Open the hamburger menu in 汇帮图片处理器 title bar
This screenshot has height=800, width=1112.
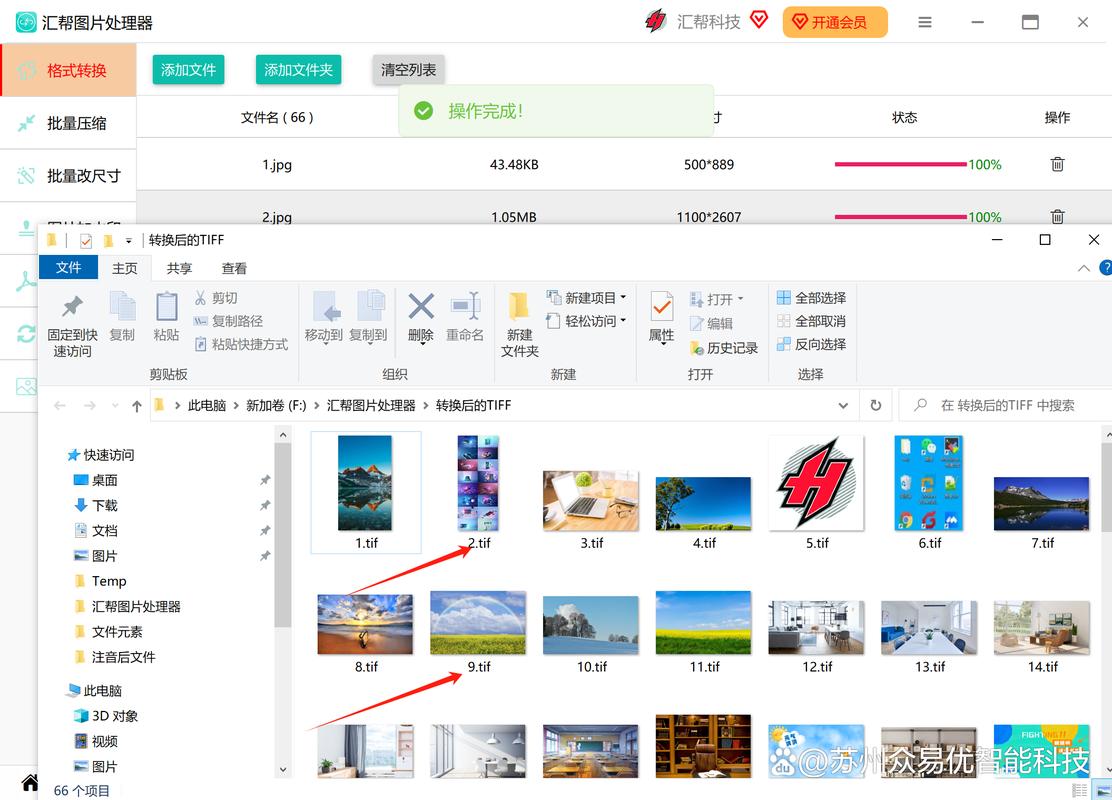point(925,23)
